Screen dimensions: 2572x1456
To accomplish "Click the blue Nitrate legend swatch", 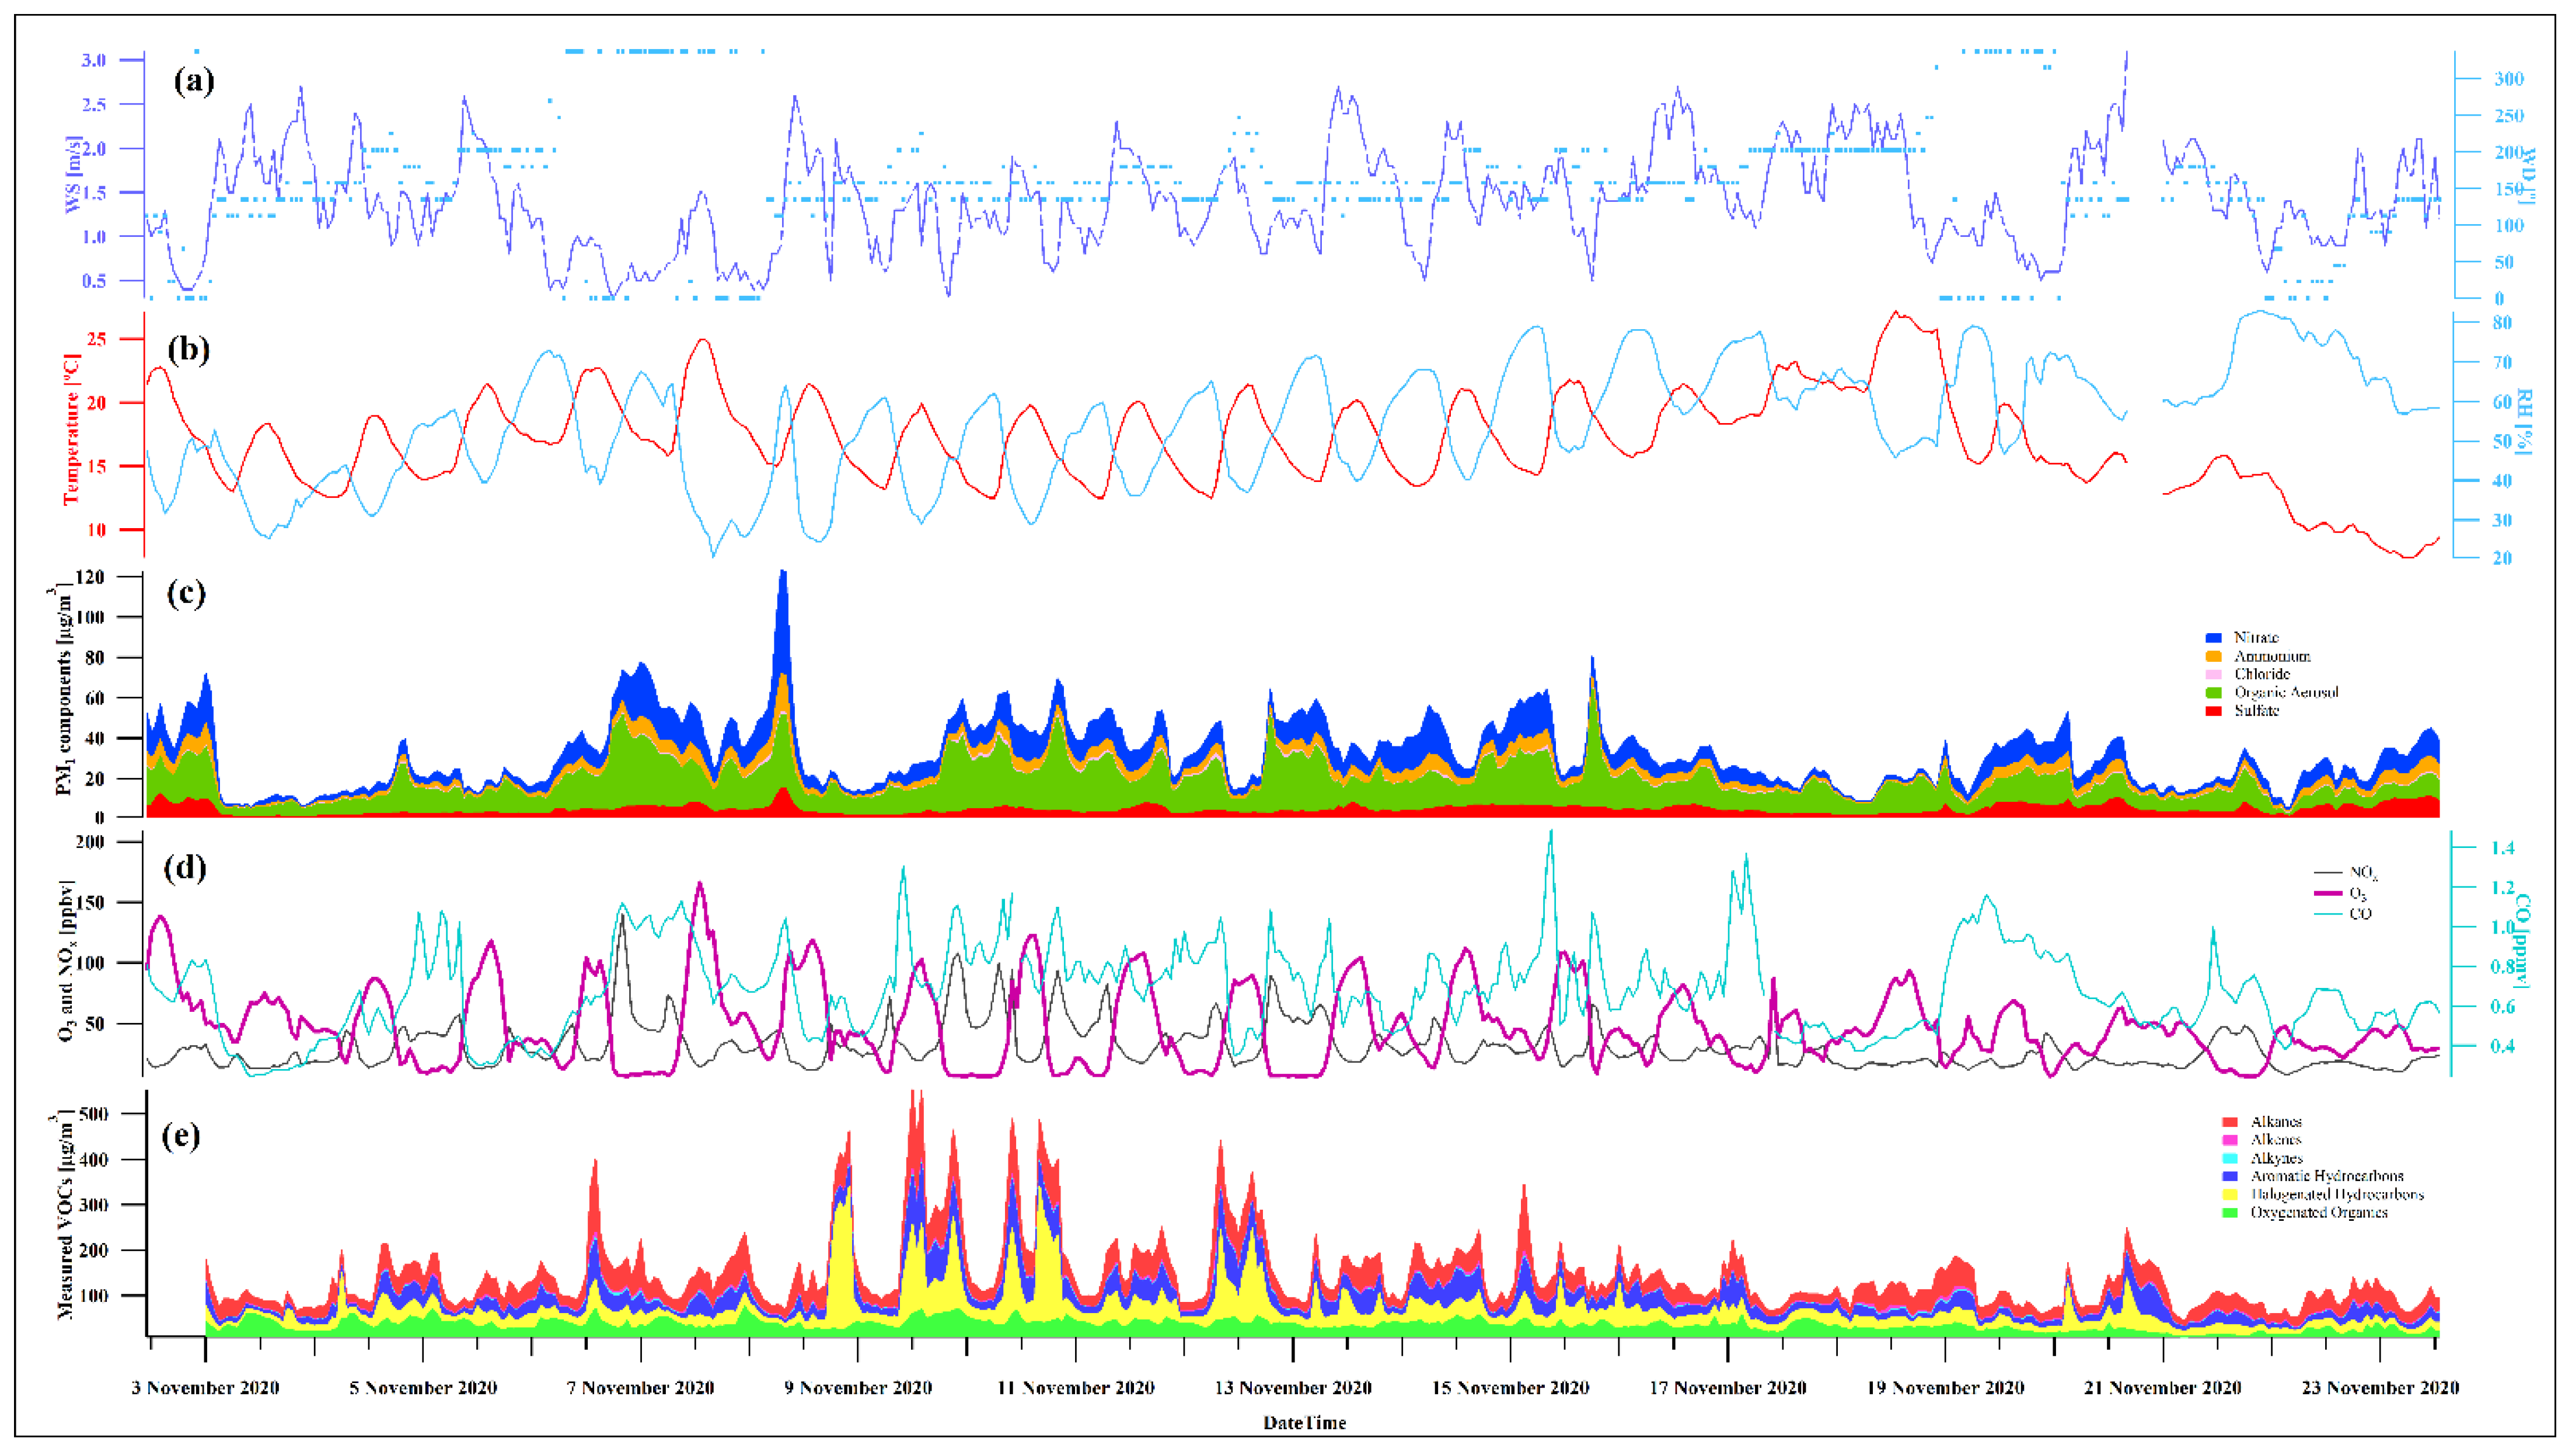I will tap(2214, 638).
